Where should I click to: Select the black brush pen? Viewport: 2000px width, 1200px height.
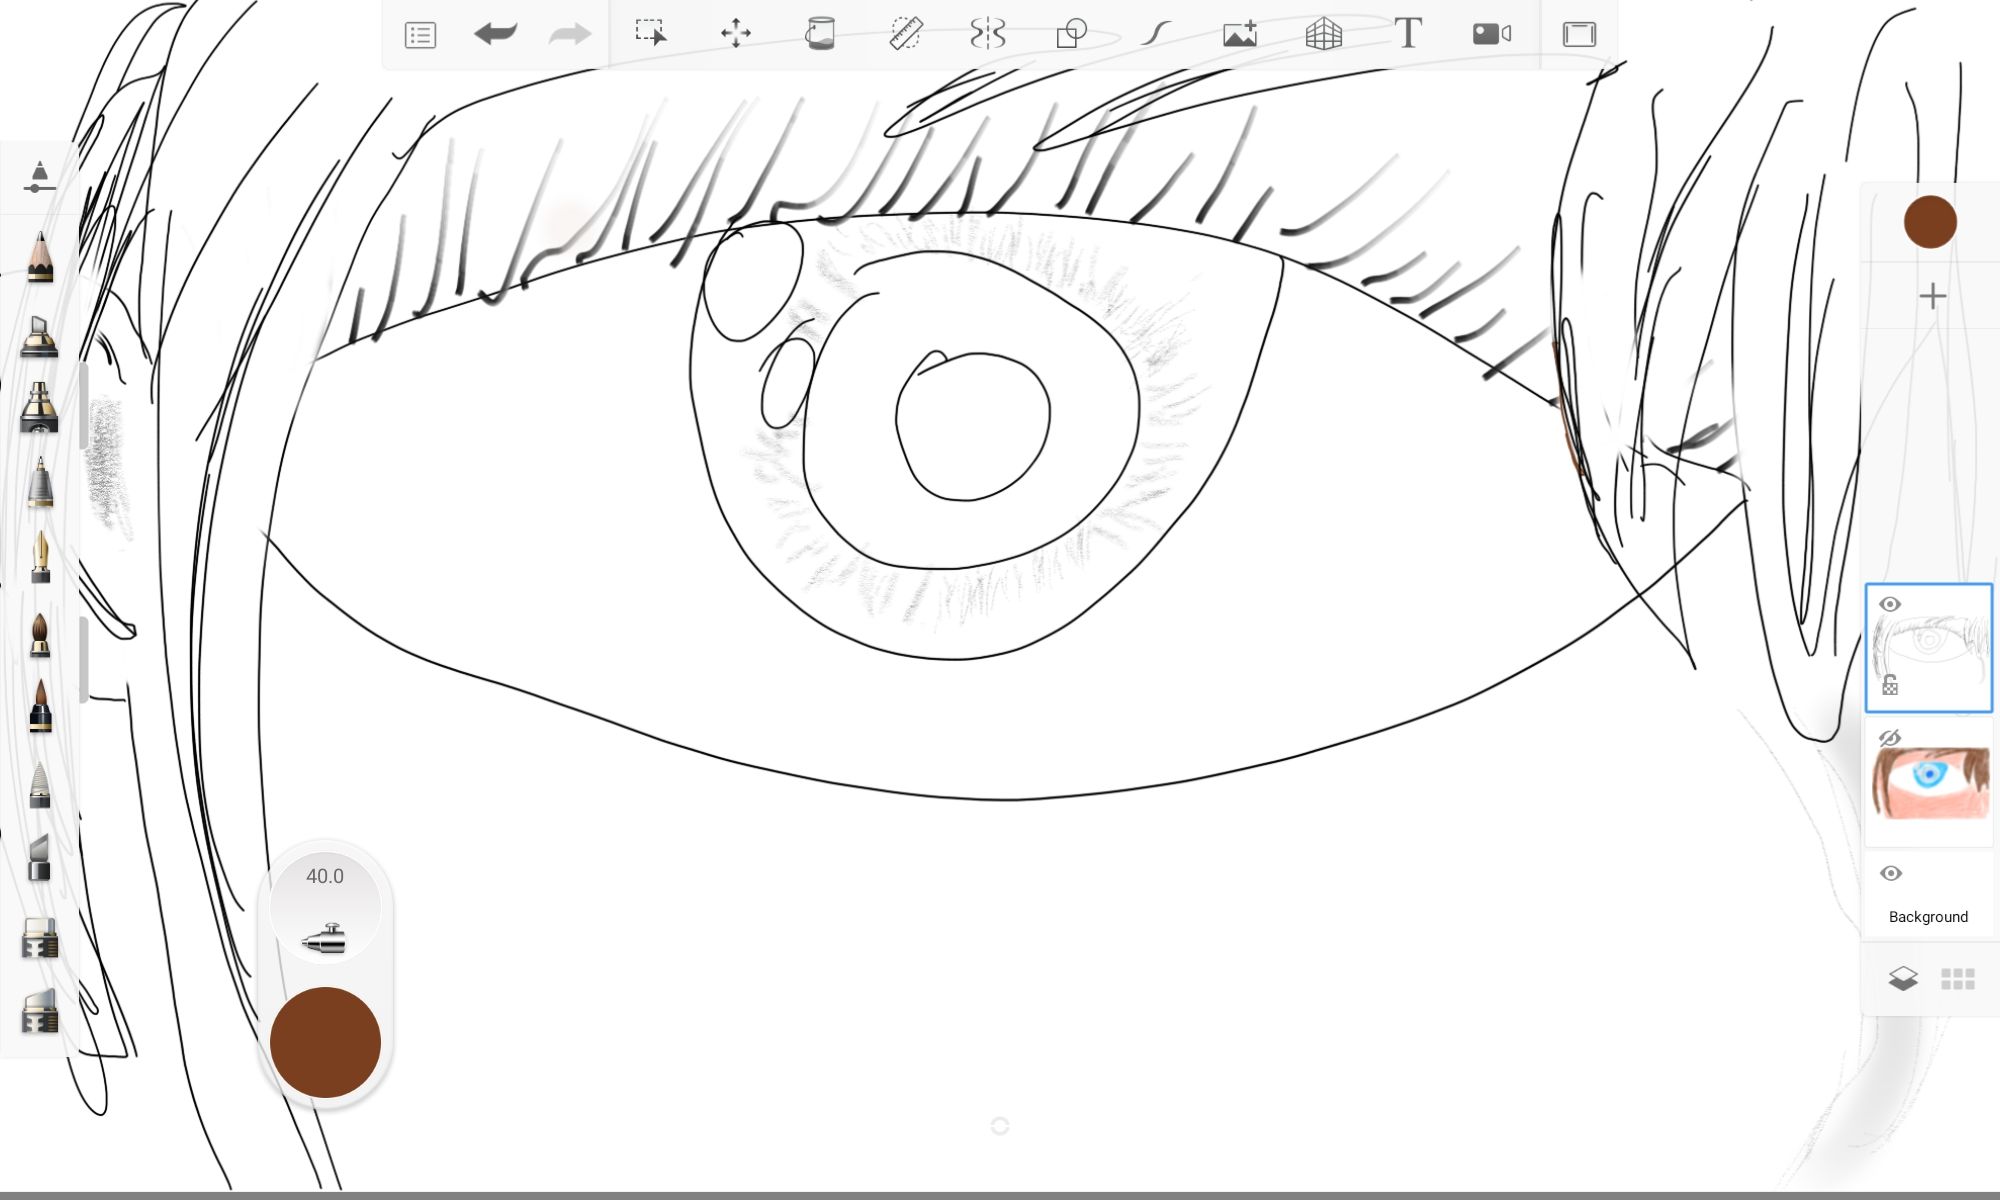click(x=39, y=706)
